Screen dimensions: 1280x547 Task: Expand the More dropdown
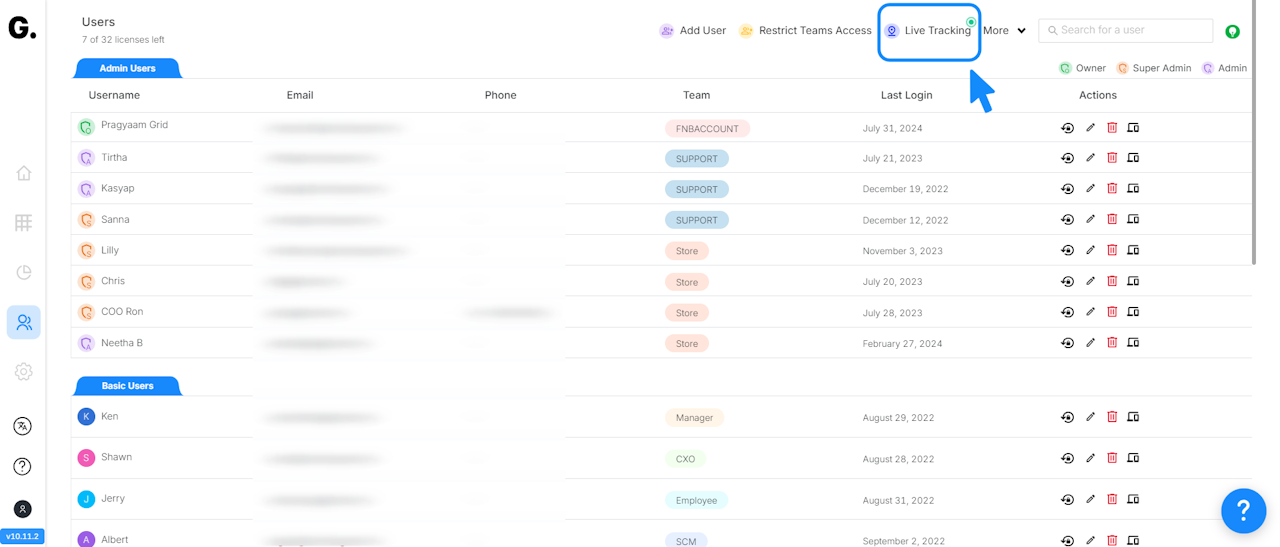1004,31
